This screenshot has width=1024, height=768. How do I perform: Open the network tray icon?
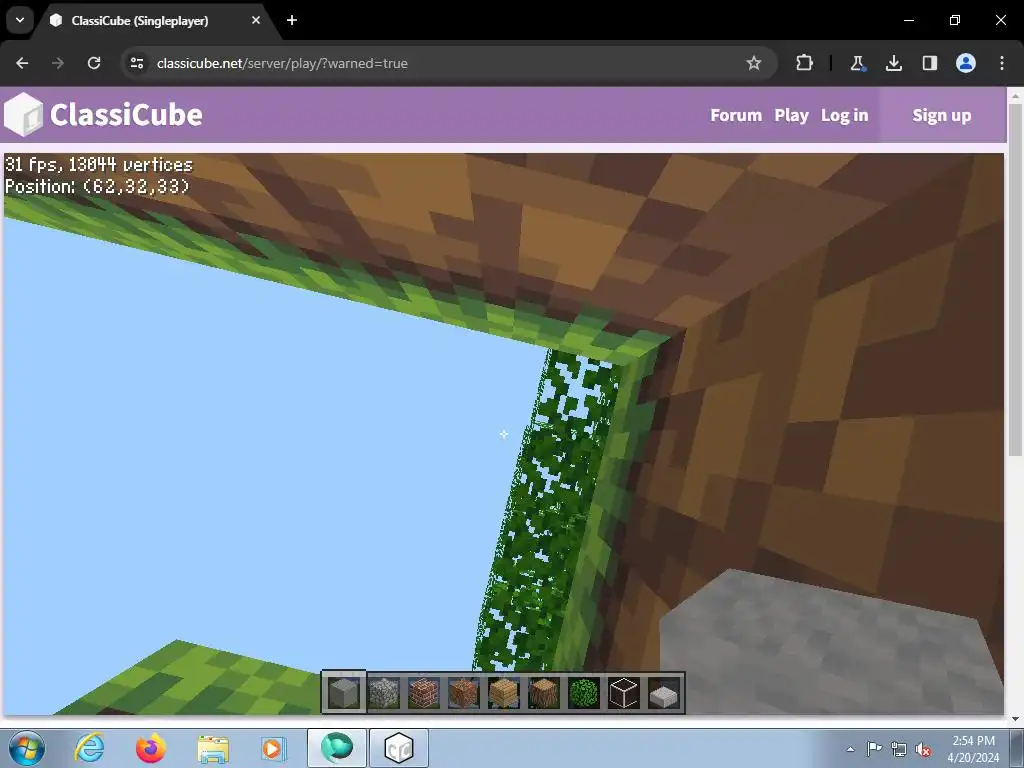coord(899,749)
